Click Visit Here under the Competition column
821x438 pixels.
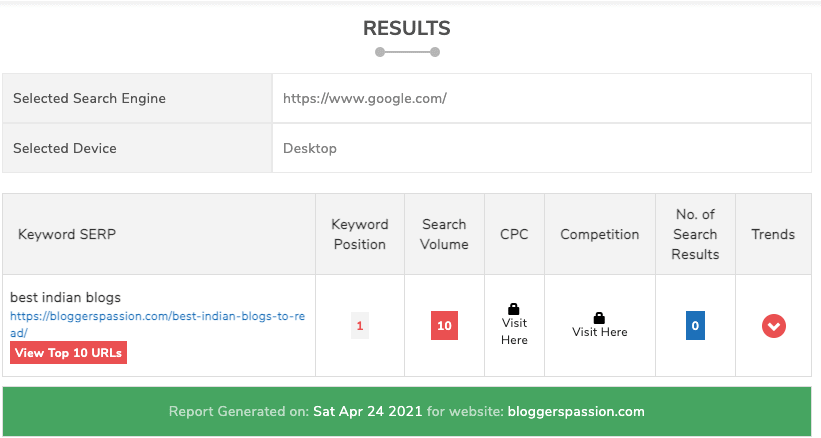pyautogui.click(x=599, y=332)
